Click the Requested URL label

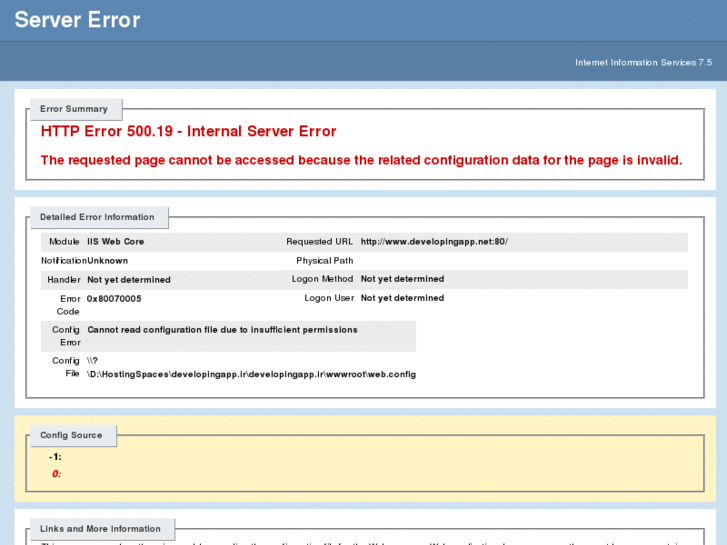319,242
